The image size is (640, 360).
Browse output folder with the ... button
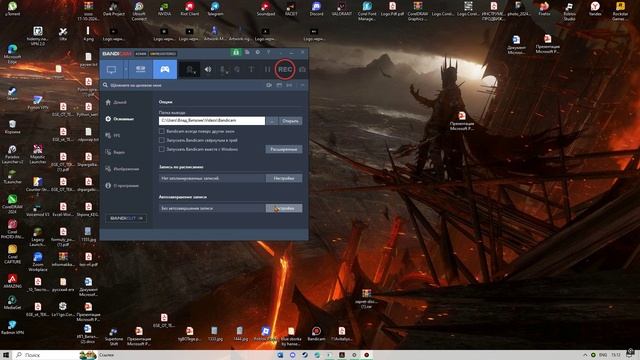[272, 121]
